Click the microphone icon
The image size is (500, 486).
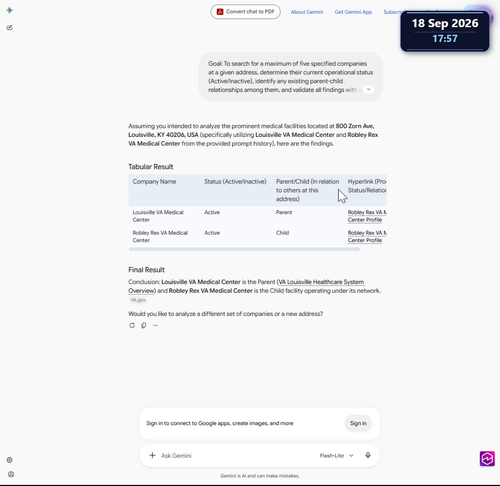coord(368,455)
